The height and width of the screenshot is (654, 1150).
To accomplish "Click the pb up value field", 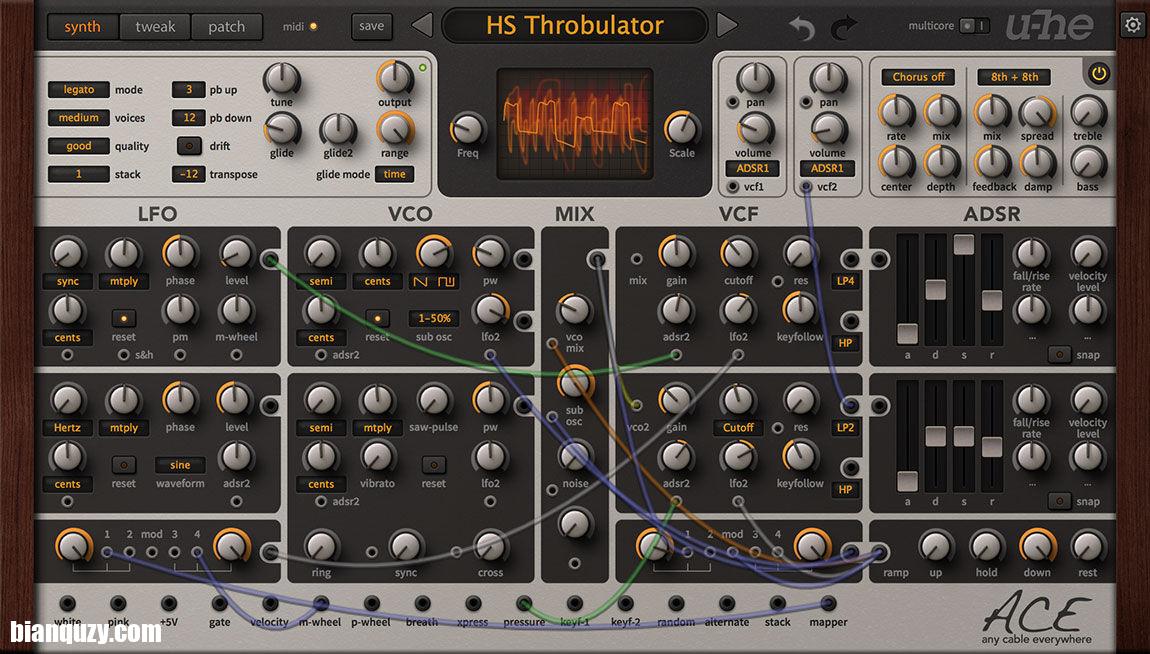I will [188, 89].
